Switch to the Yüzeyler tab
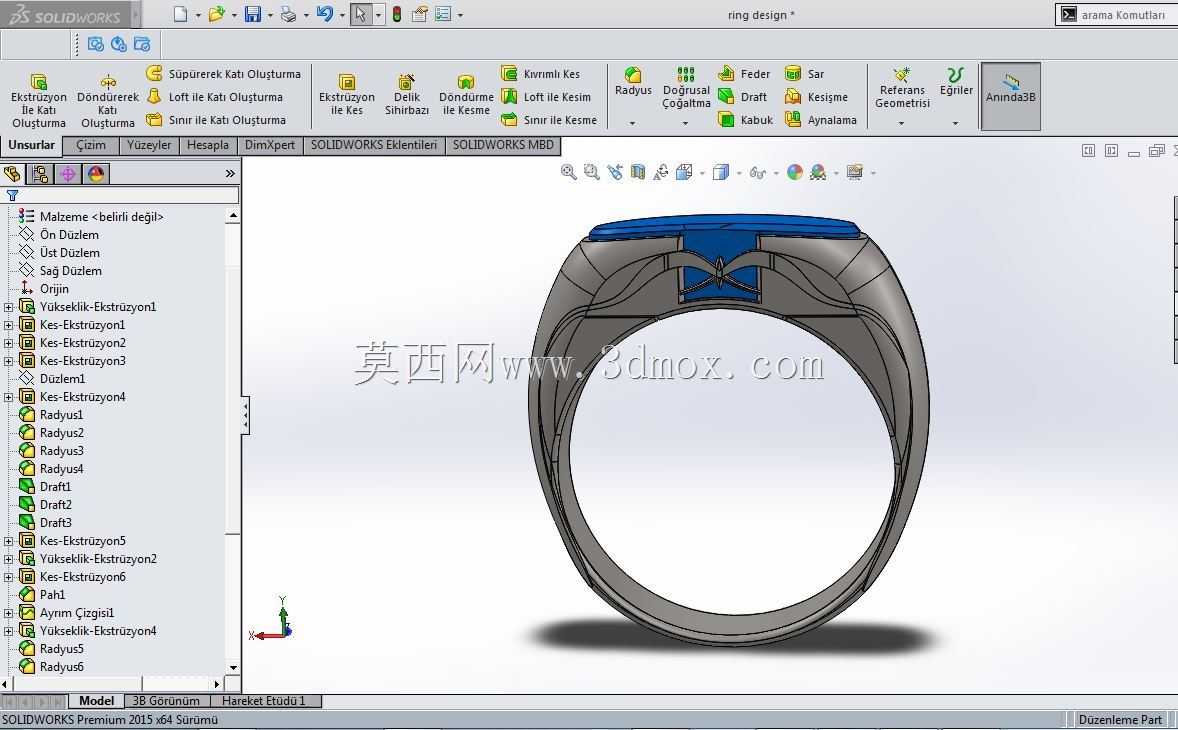The image size is (1178, 730). click(149, 145)
